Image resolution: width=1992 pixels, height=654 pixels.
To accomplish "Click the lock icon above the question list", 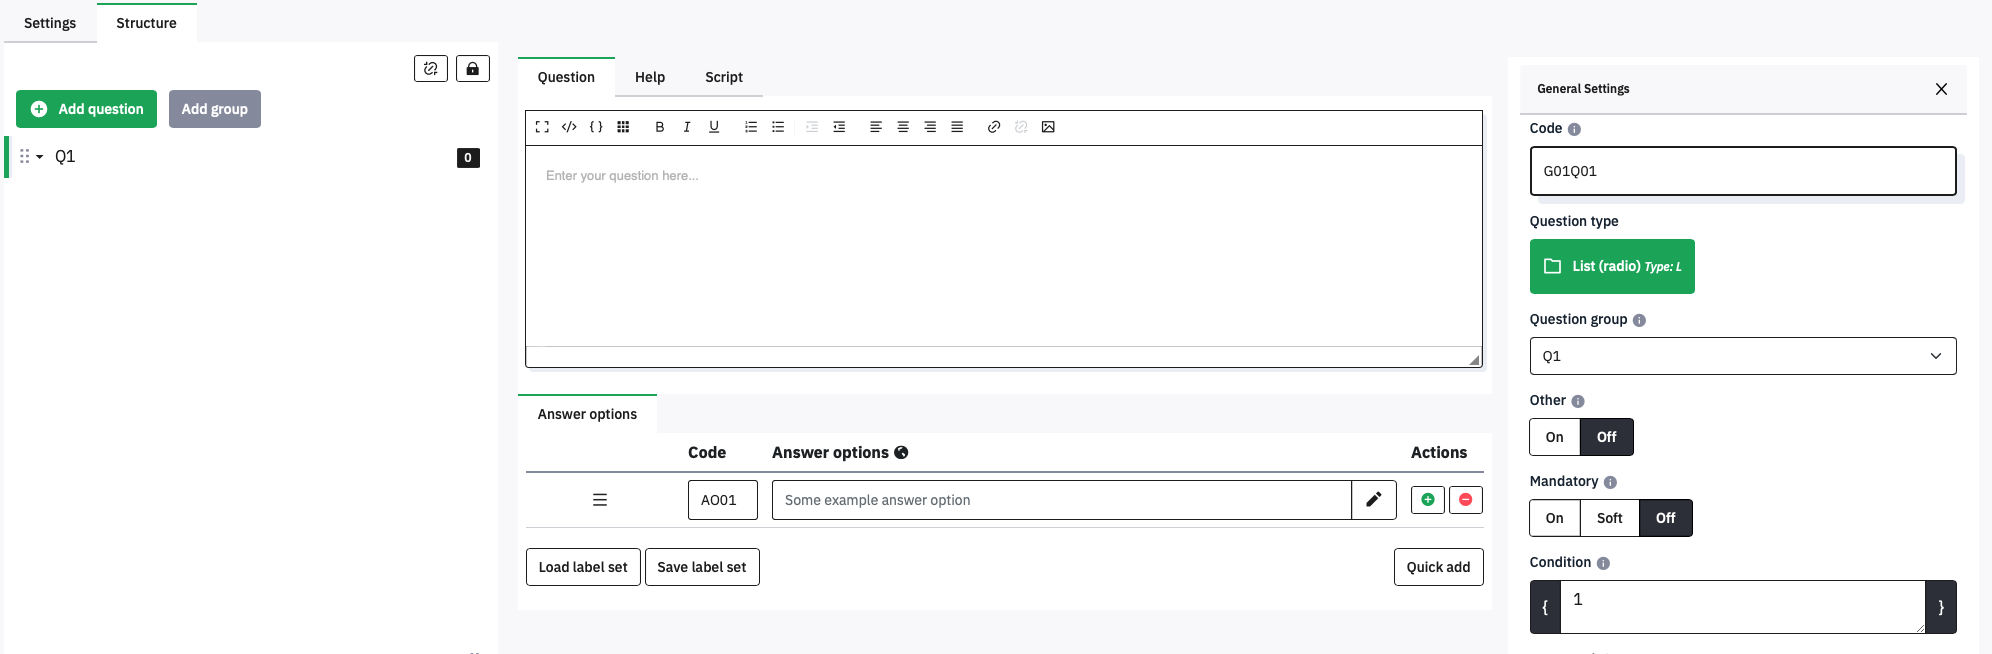I will click(472, 69).
